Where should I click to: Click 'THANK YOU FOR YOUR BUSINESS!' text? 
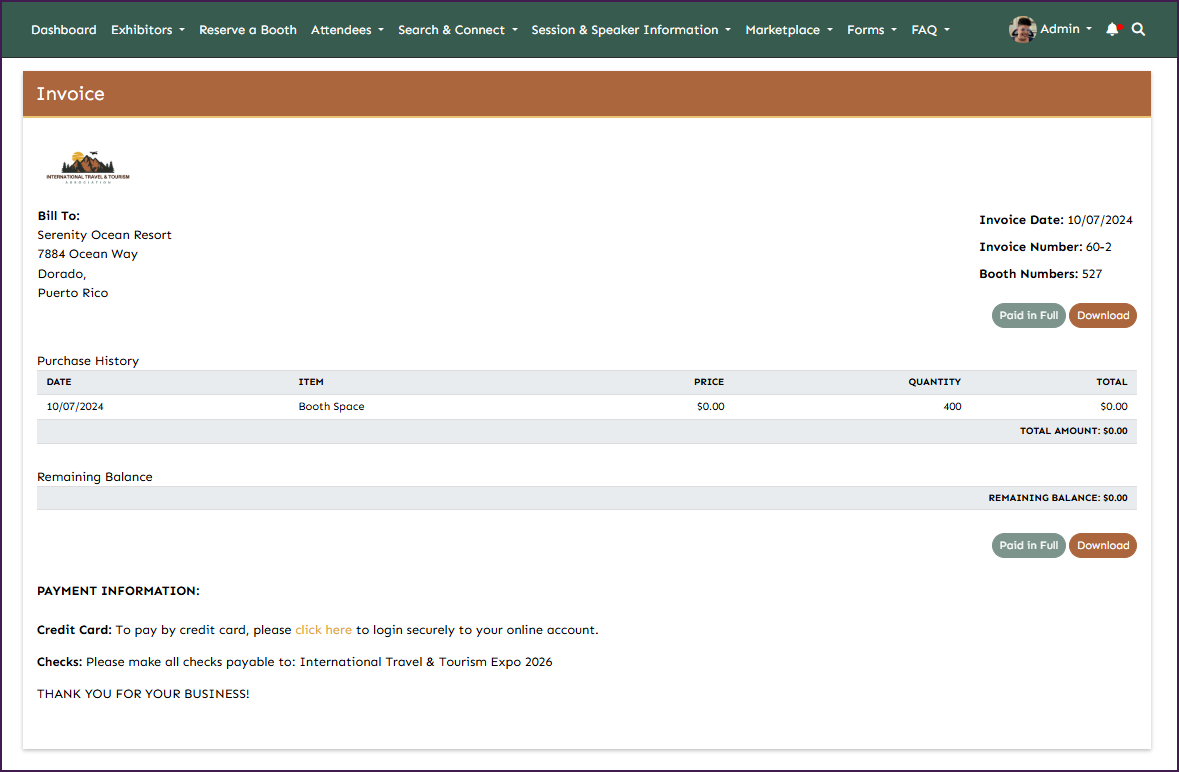(143, 694)
